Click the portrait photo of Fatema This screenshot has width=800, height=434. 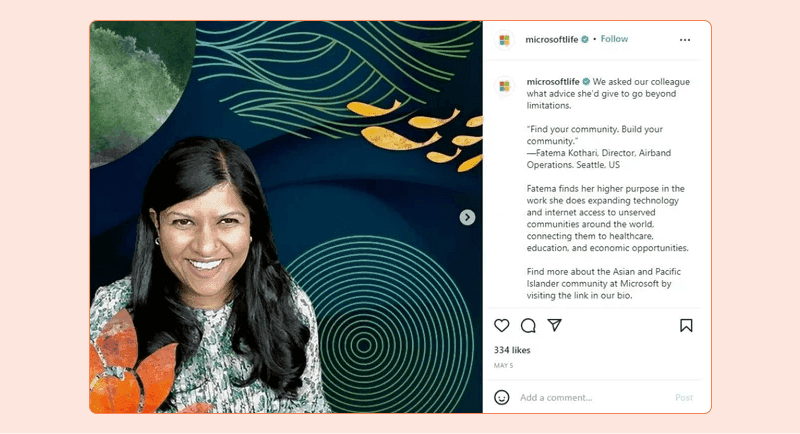click(x=286, y=217)
